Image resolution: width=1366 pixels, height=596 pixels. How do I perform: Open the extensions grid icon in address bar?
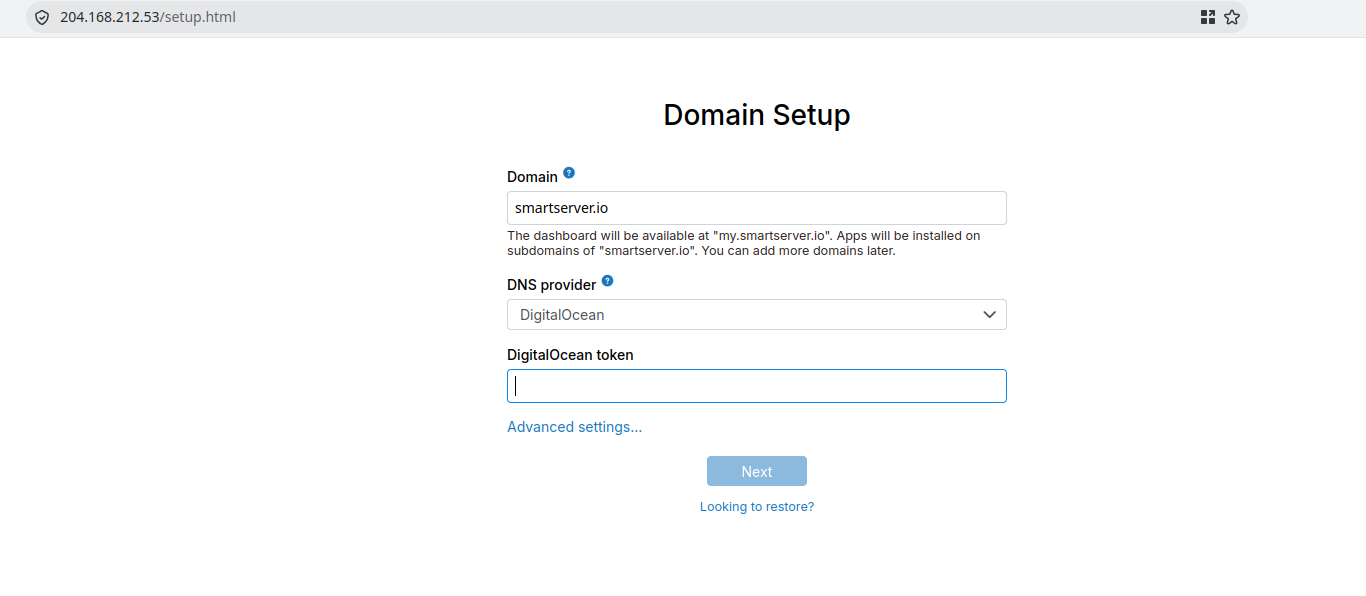[x=1208, y=17]
